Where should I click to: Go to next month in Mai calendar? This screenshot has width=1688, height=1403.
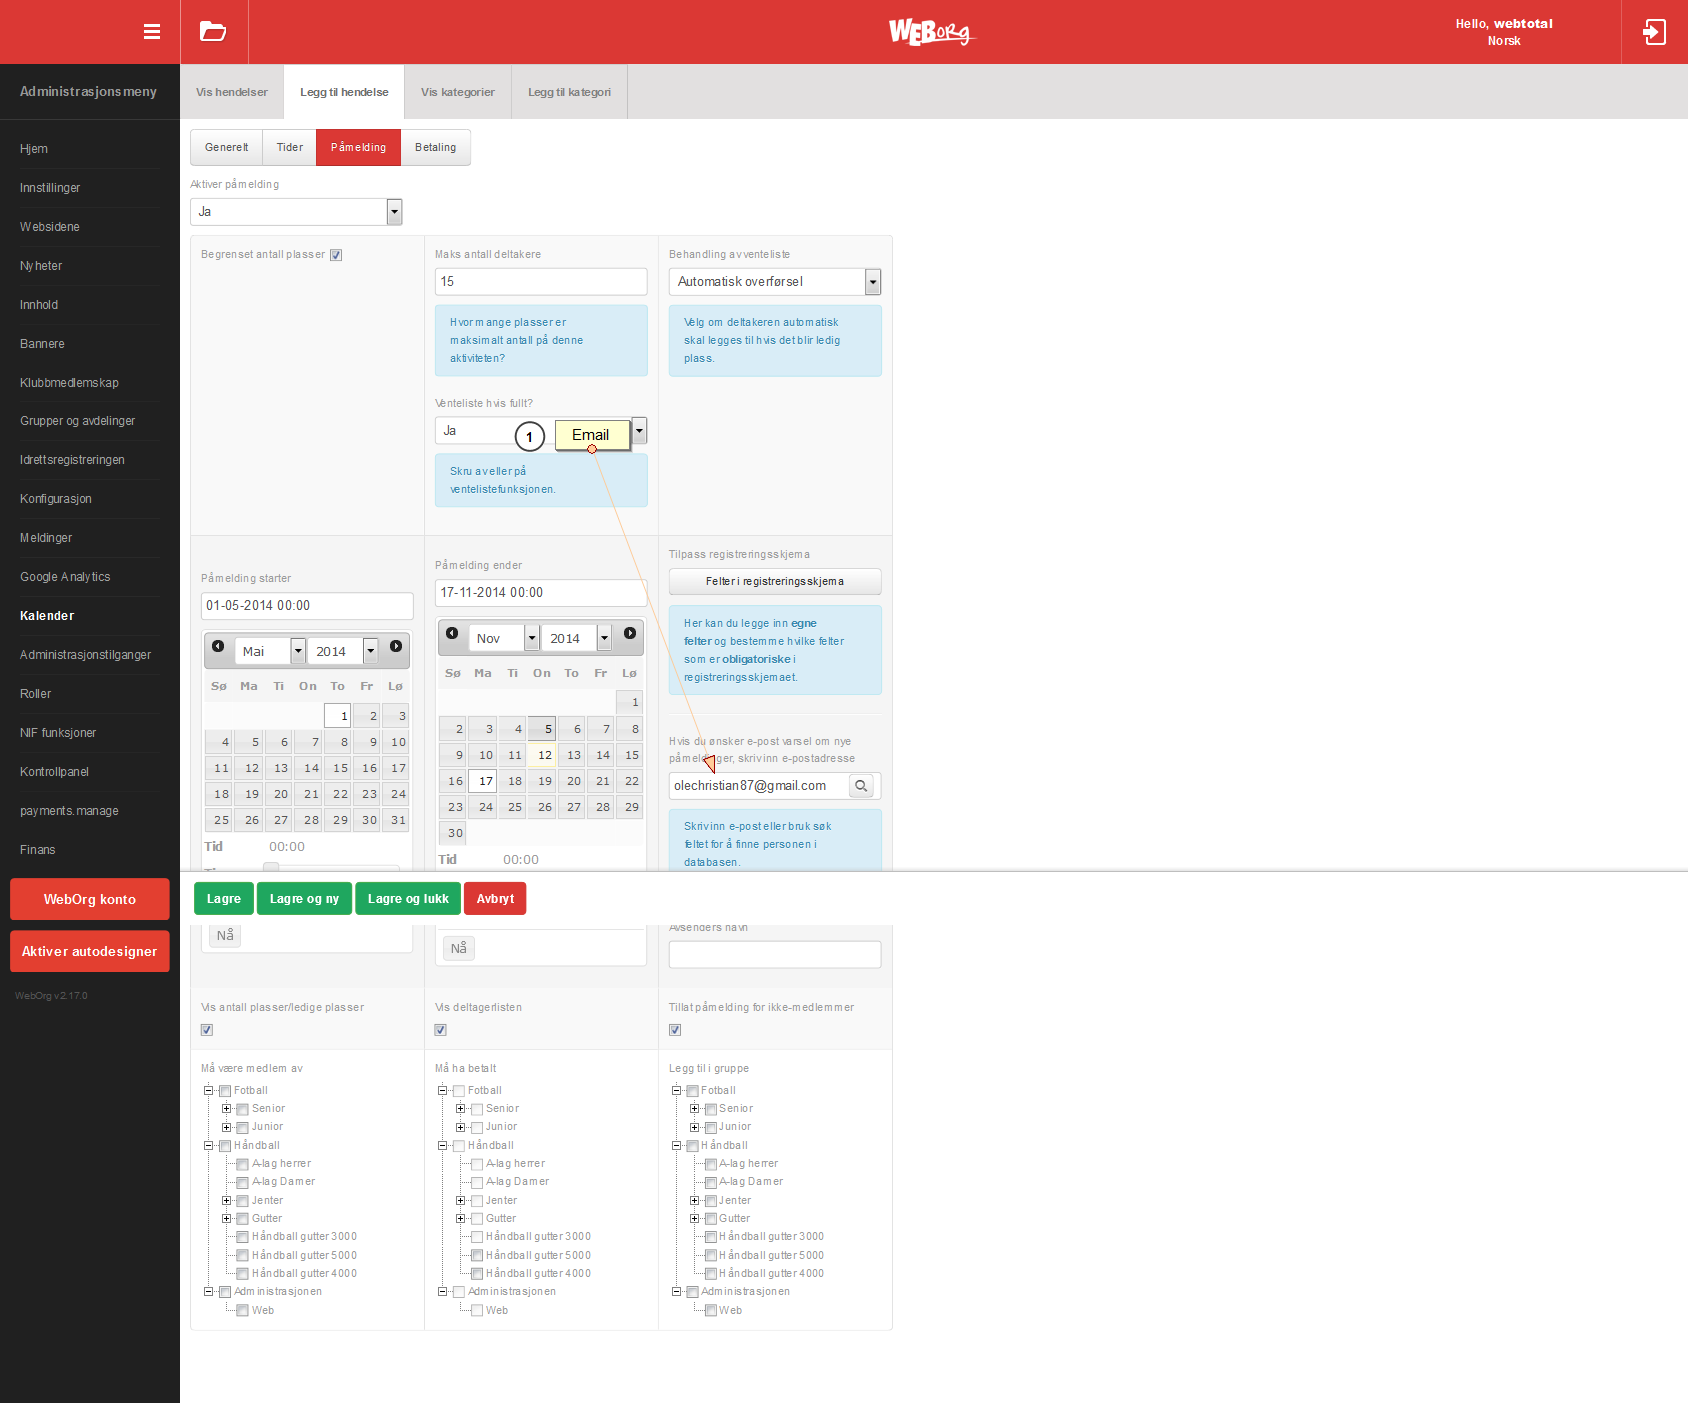click(396, 646)
